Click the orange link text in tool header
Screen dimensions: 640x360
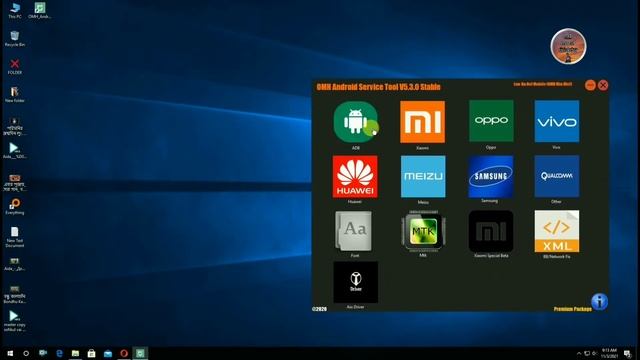click(542, 84)
